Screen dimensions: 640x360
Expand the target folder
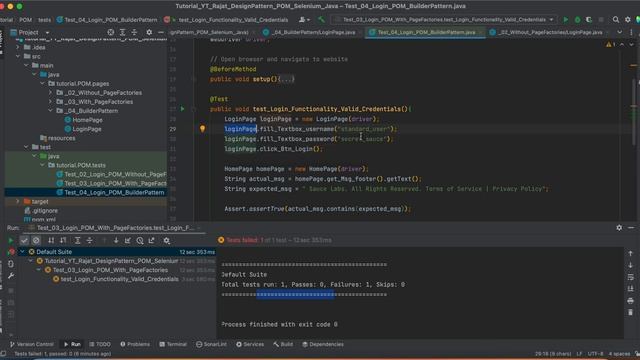(x=18, y=201)
